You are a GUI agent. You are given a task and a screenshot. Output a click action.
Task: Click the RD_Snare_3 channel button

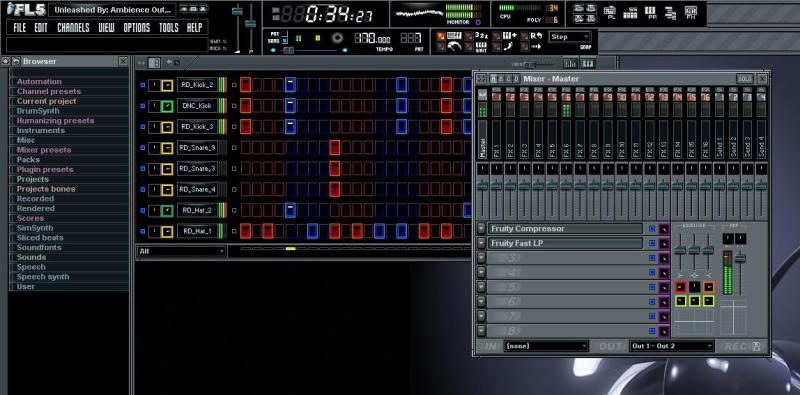point(197,169)
